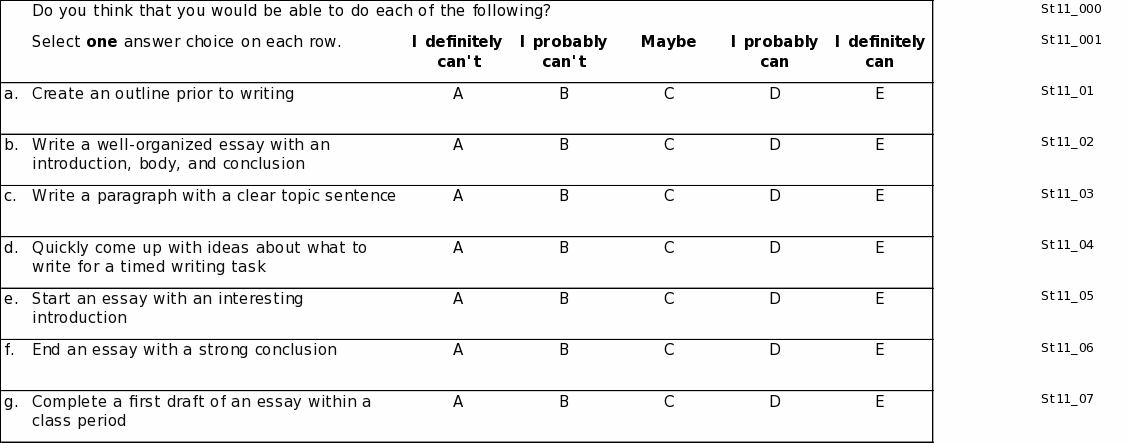Click variable code St11_04
Viewport: 1130px width, 443px height.
tap(1067, 245)
